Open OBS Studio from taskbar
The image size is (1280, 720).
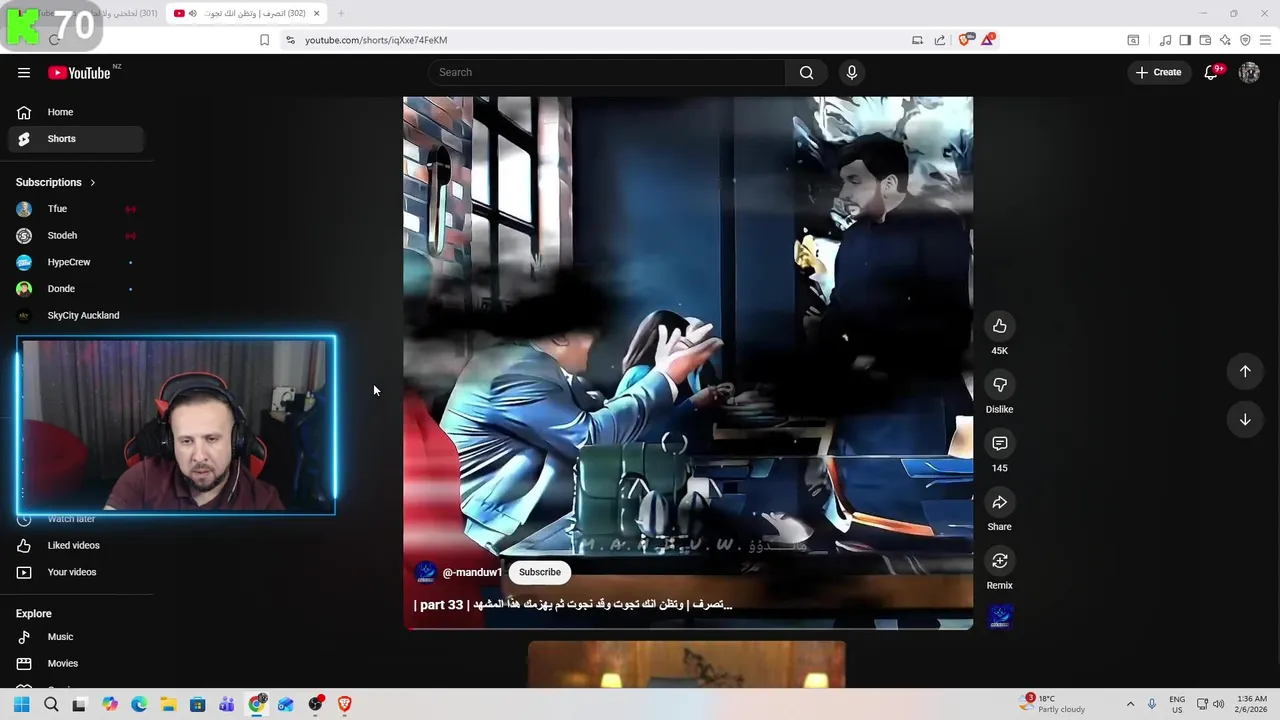point(316,704)
